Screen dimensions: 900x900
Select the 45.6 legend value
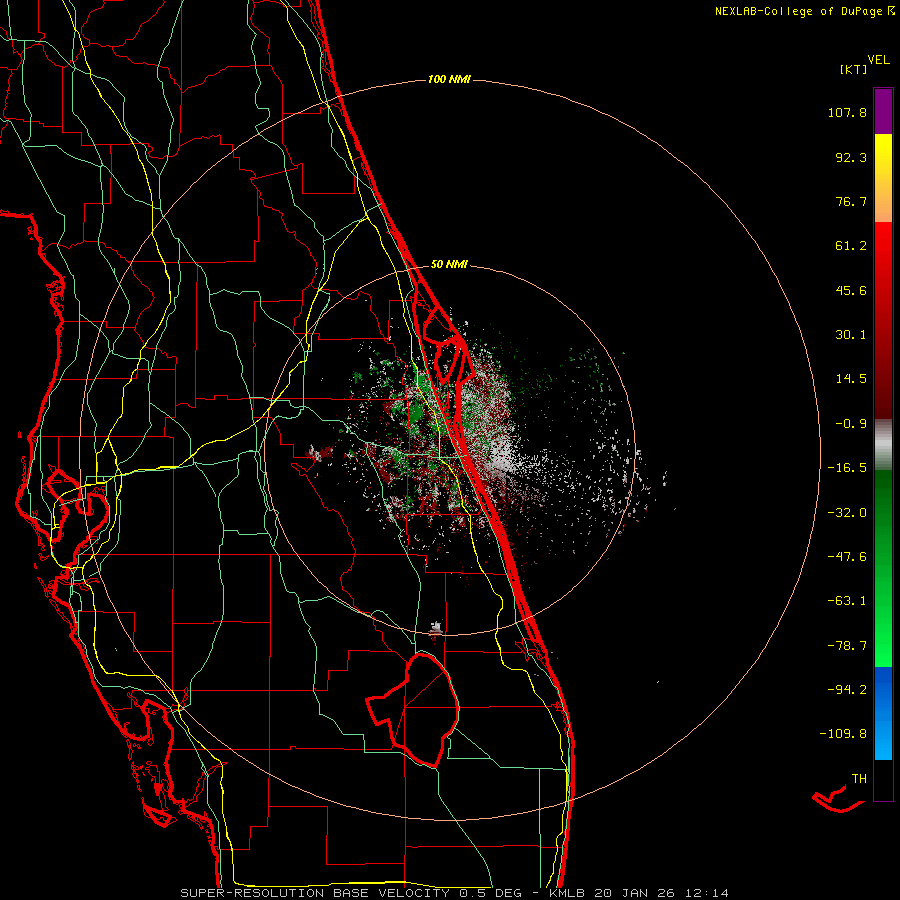click(851, 290)
